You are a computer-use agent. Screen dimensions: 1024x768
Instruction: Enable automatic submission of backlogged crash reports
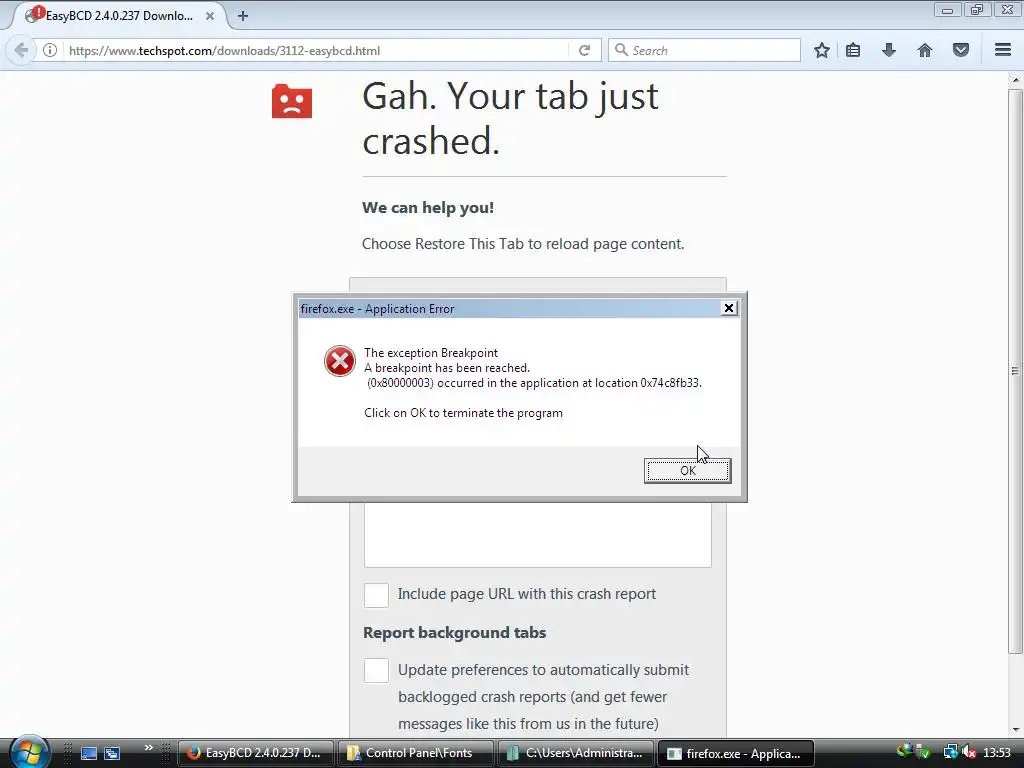(x=376, y=671)
